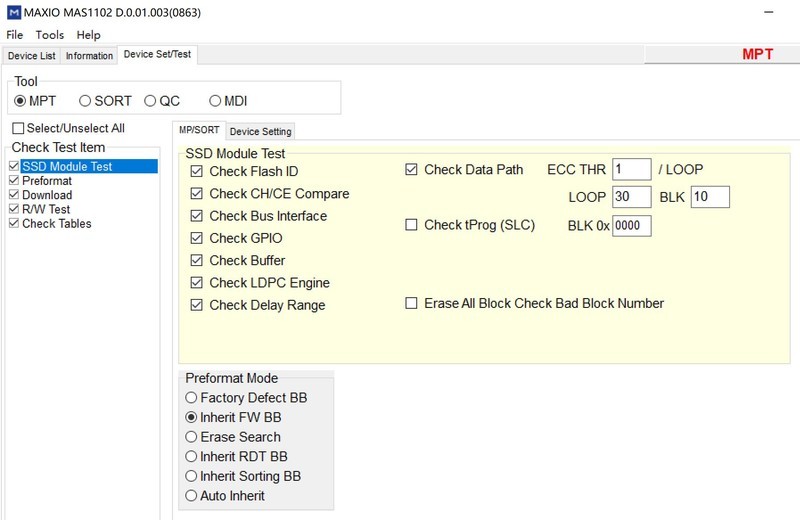This screenshot has height=520, width=800.
Task: Disable the Check Flash ID option
Action: (197, 171)
